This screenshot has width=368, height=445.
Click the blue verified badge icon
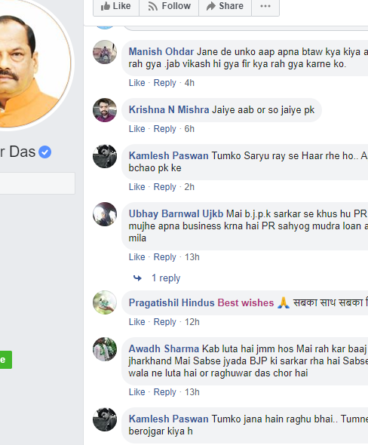pyautogui.click(x=45, y=152)
